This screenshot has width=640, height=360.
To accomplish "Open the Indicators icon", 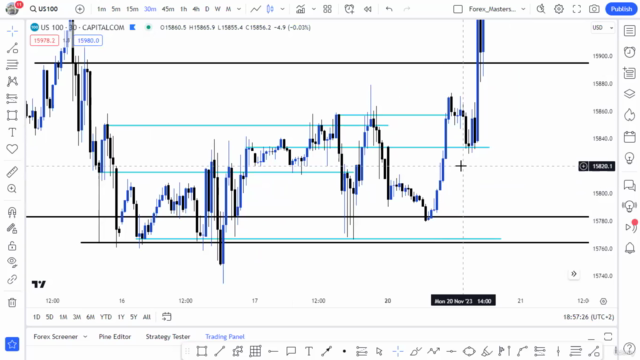I will [x=301, y=9].
